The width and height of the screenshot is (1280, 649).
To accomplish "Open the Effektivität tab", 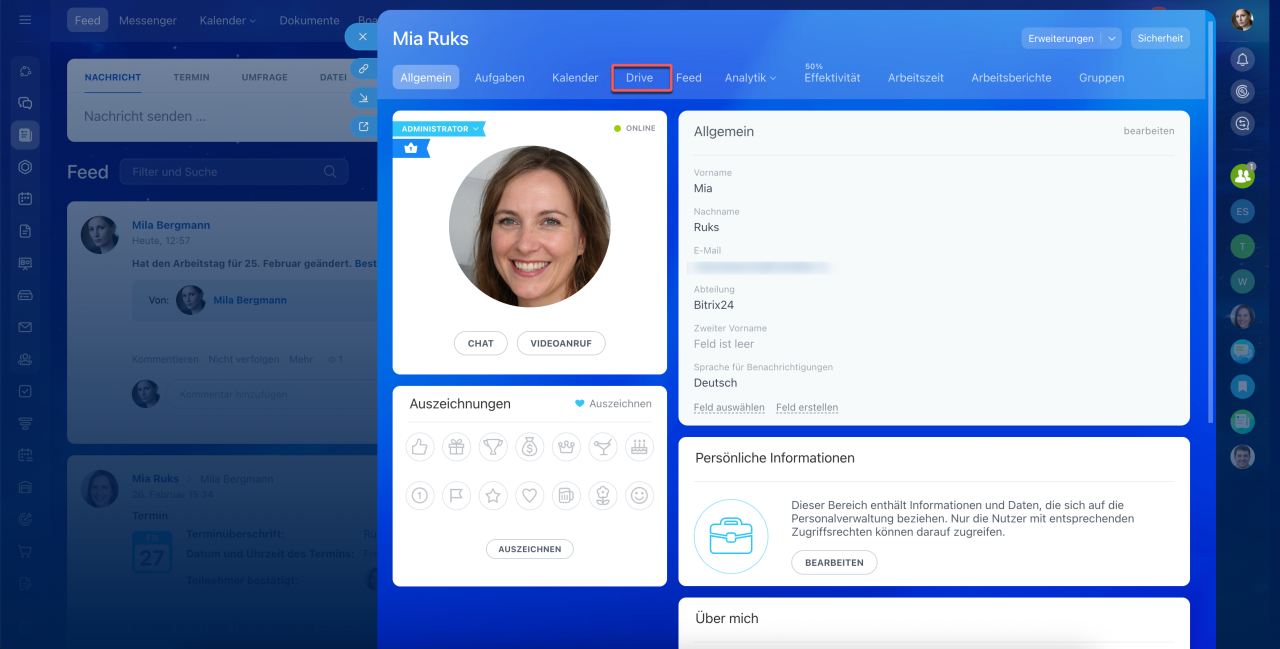I will [x=832, y=77].
